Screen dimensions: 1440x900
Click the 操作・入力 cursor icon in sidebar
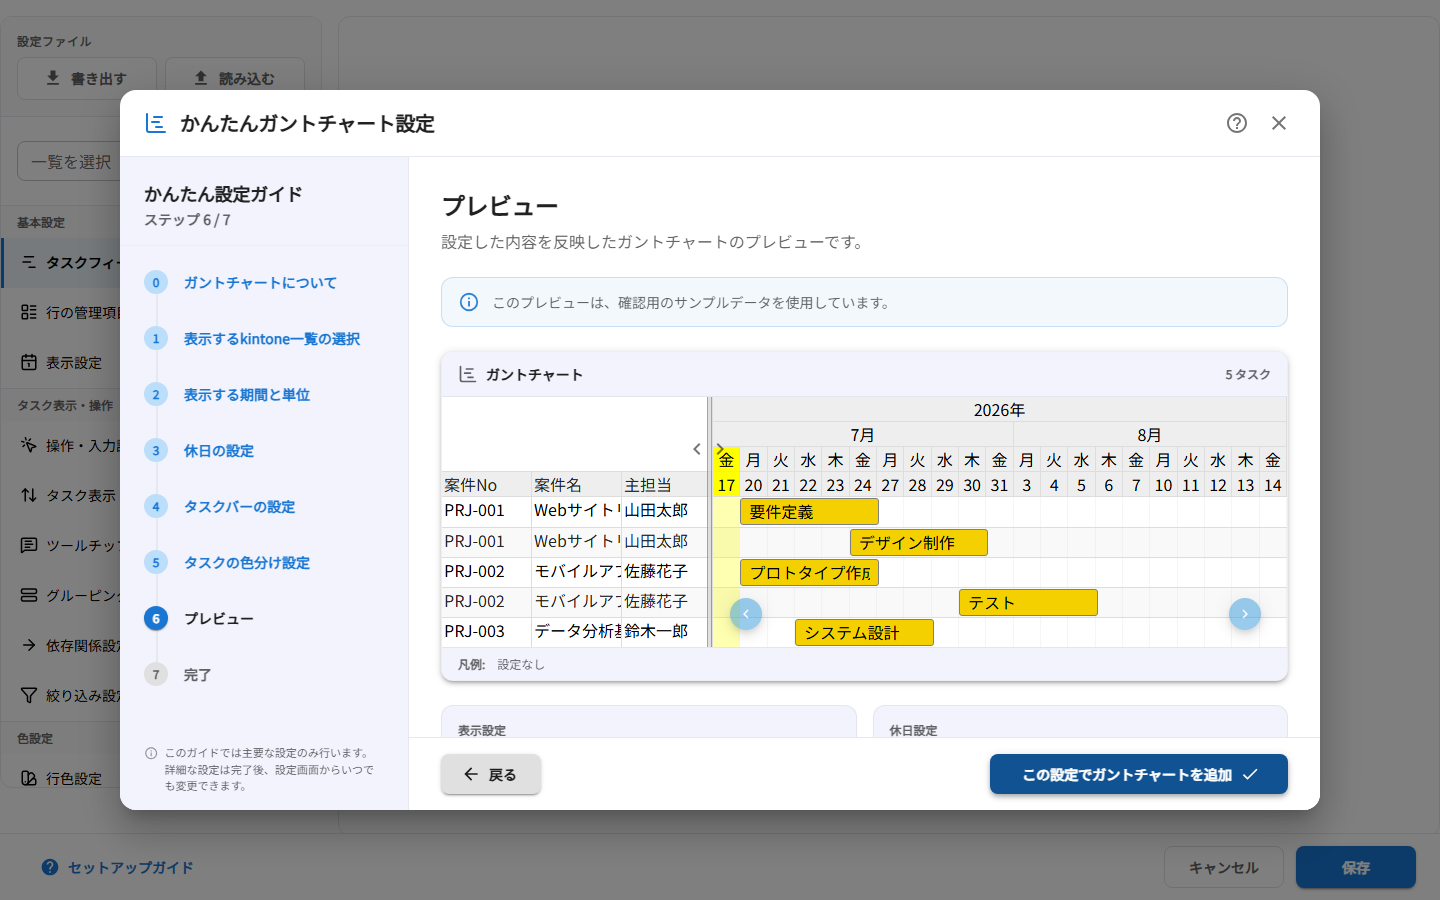point(29,445)
